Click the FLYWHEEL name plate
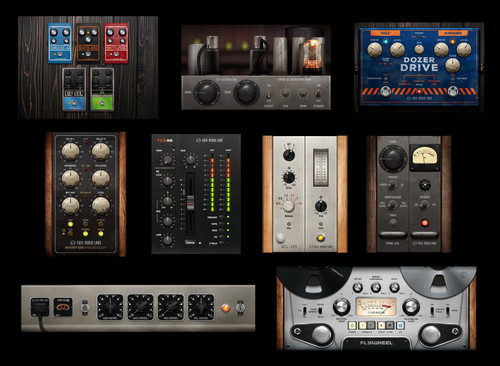This screenshot has width=500, height=366. (x=376, y=343)
